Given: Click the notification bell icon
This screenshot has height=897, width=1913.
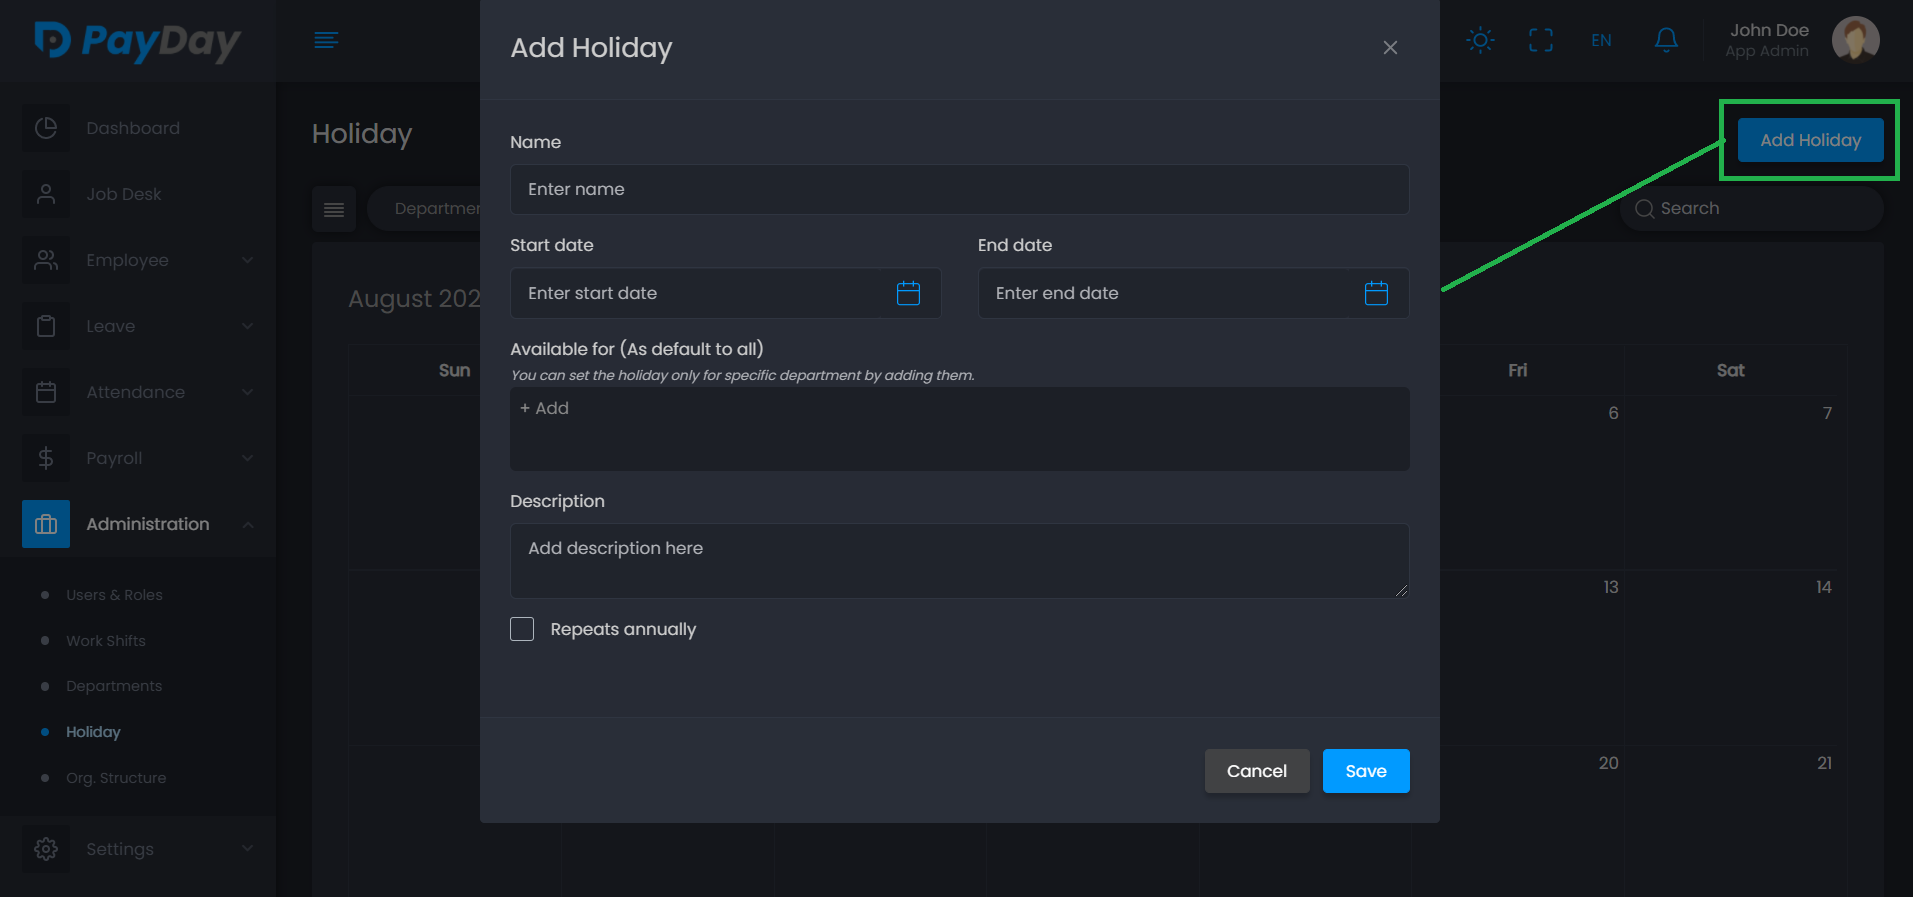Looking at the screenshot, I should [x=1666, y=40].
